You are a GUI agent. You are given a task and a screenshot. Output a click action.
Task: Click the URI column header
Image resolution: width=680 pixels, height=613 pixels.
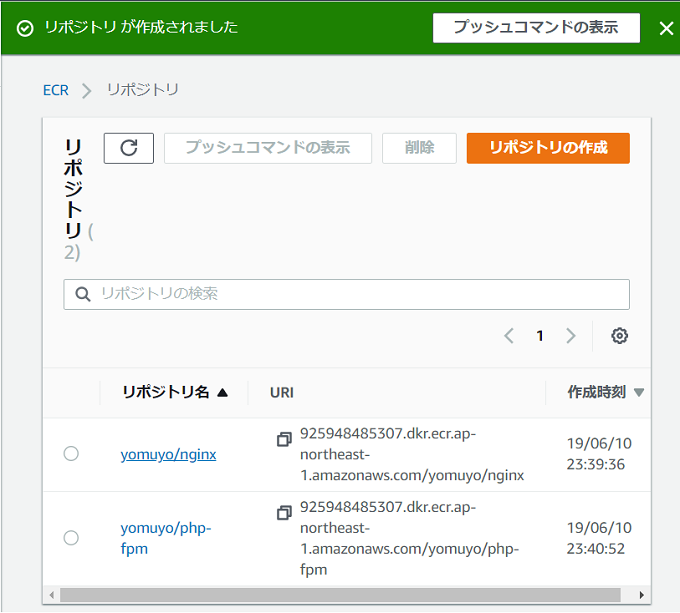coord(281,393)
